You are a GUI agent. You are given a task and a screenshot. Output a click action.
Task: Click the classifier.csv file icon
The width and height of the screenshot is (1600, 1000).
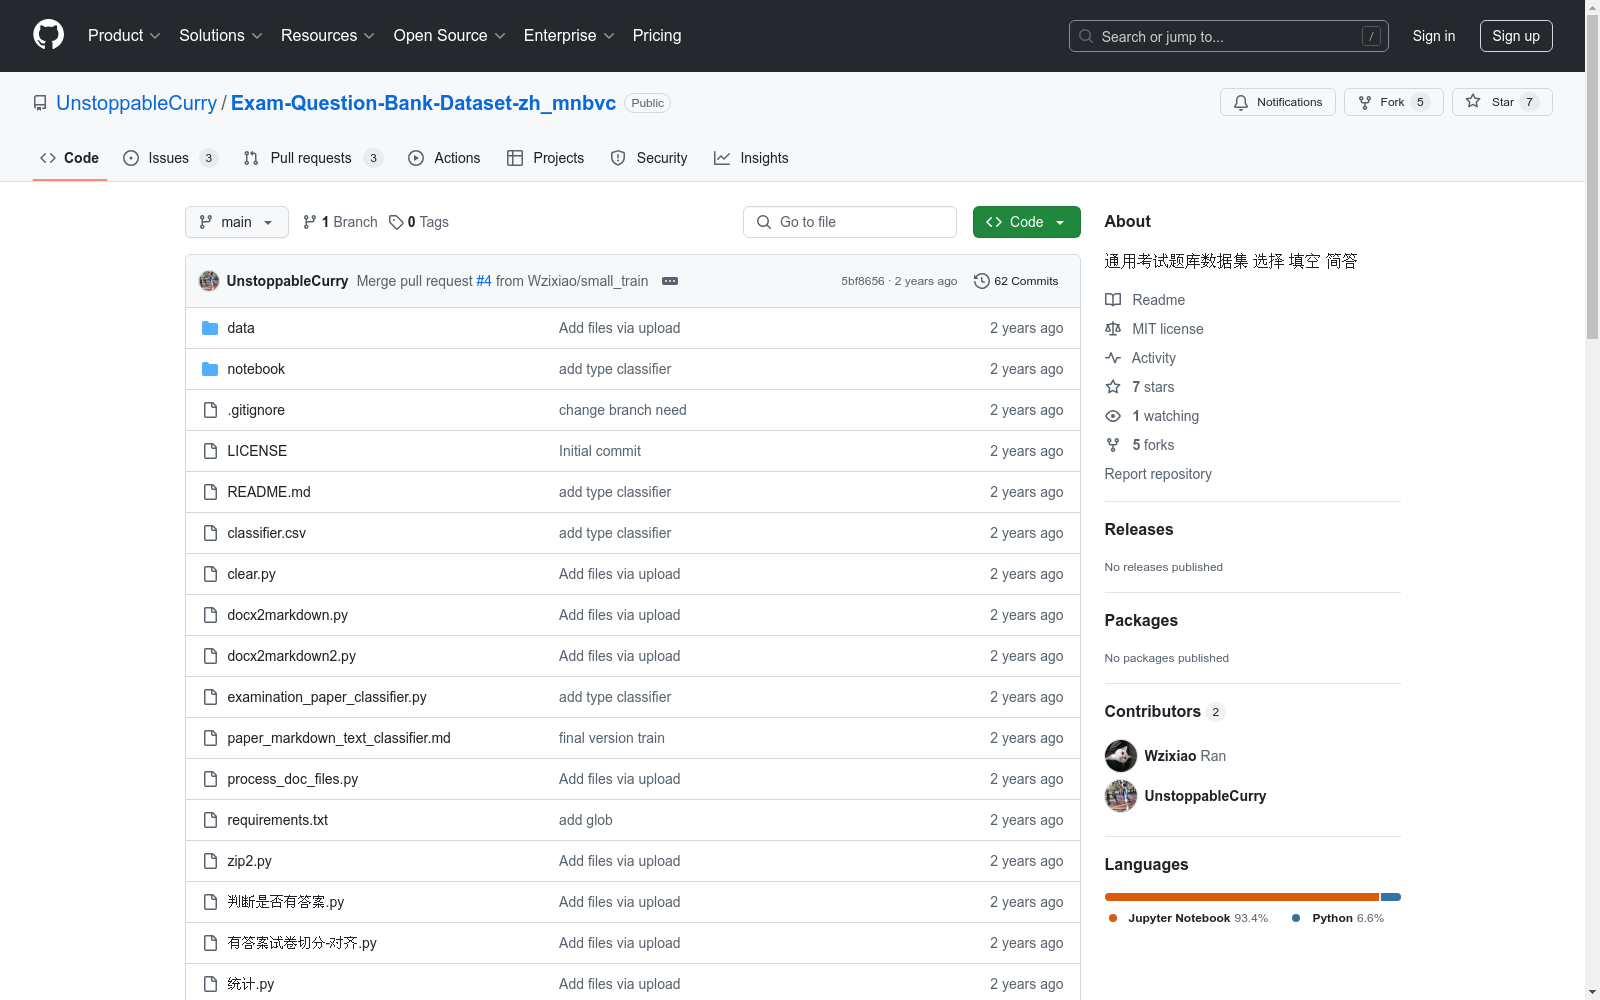tap(210, 533)
